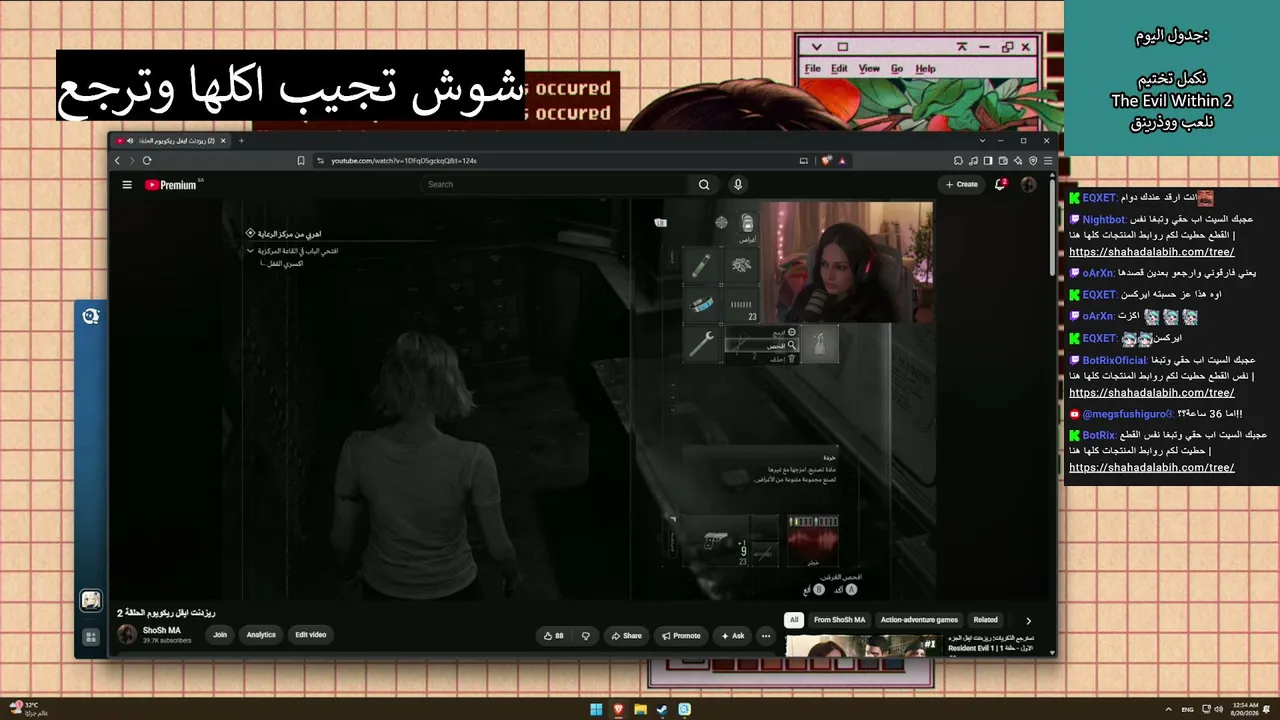Go back in the Brave browser
Viewport: 1280px width, 720px height.
[117, 160]
